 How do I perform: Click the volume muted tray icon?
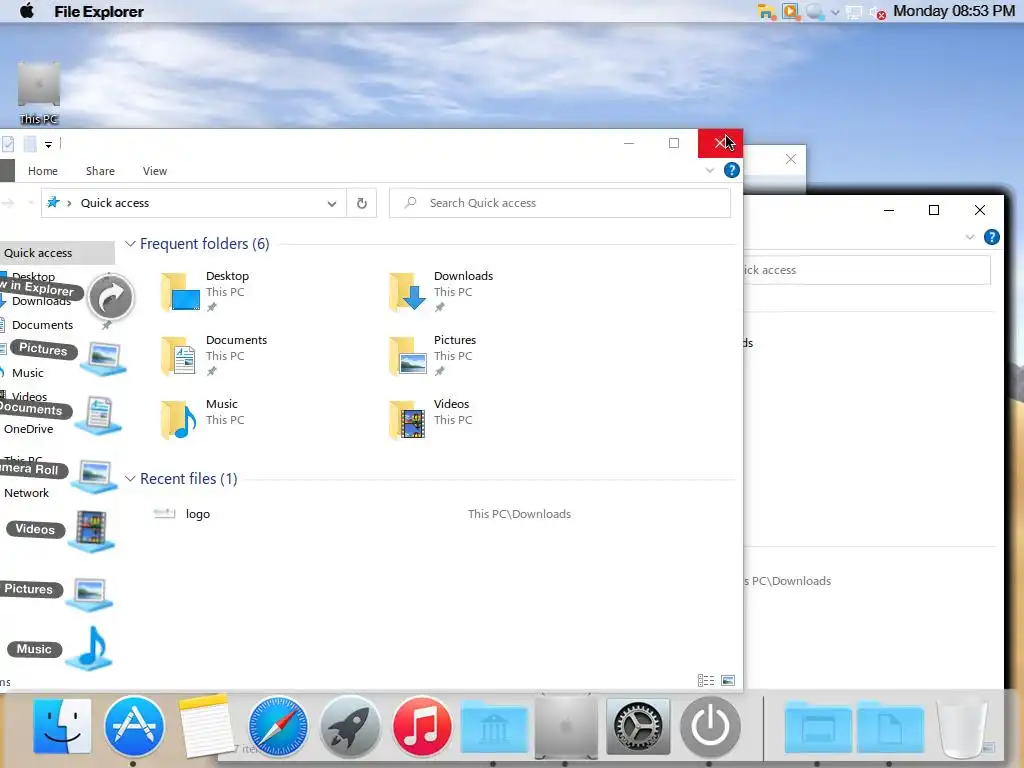pyautogui.click(x=877, y=12)
